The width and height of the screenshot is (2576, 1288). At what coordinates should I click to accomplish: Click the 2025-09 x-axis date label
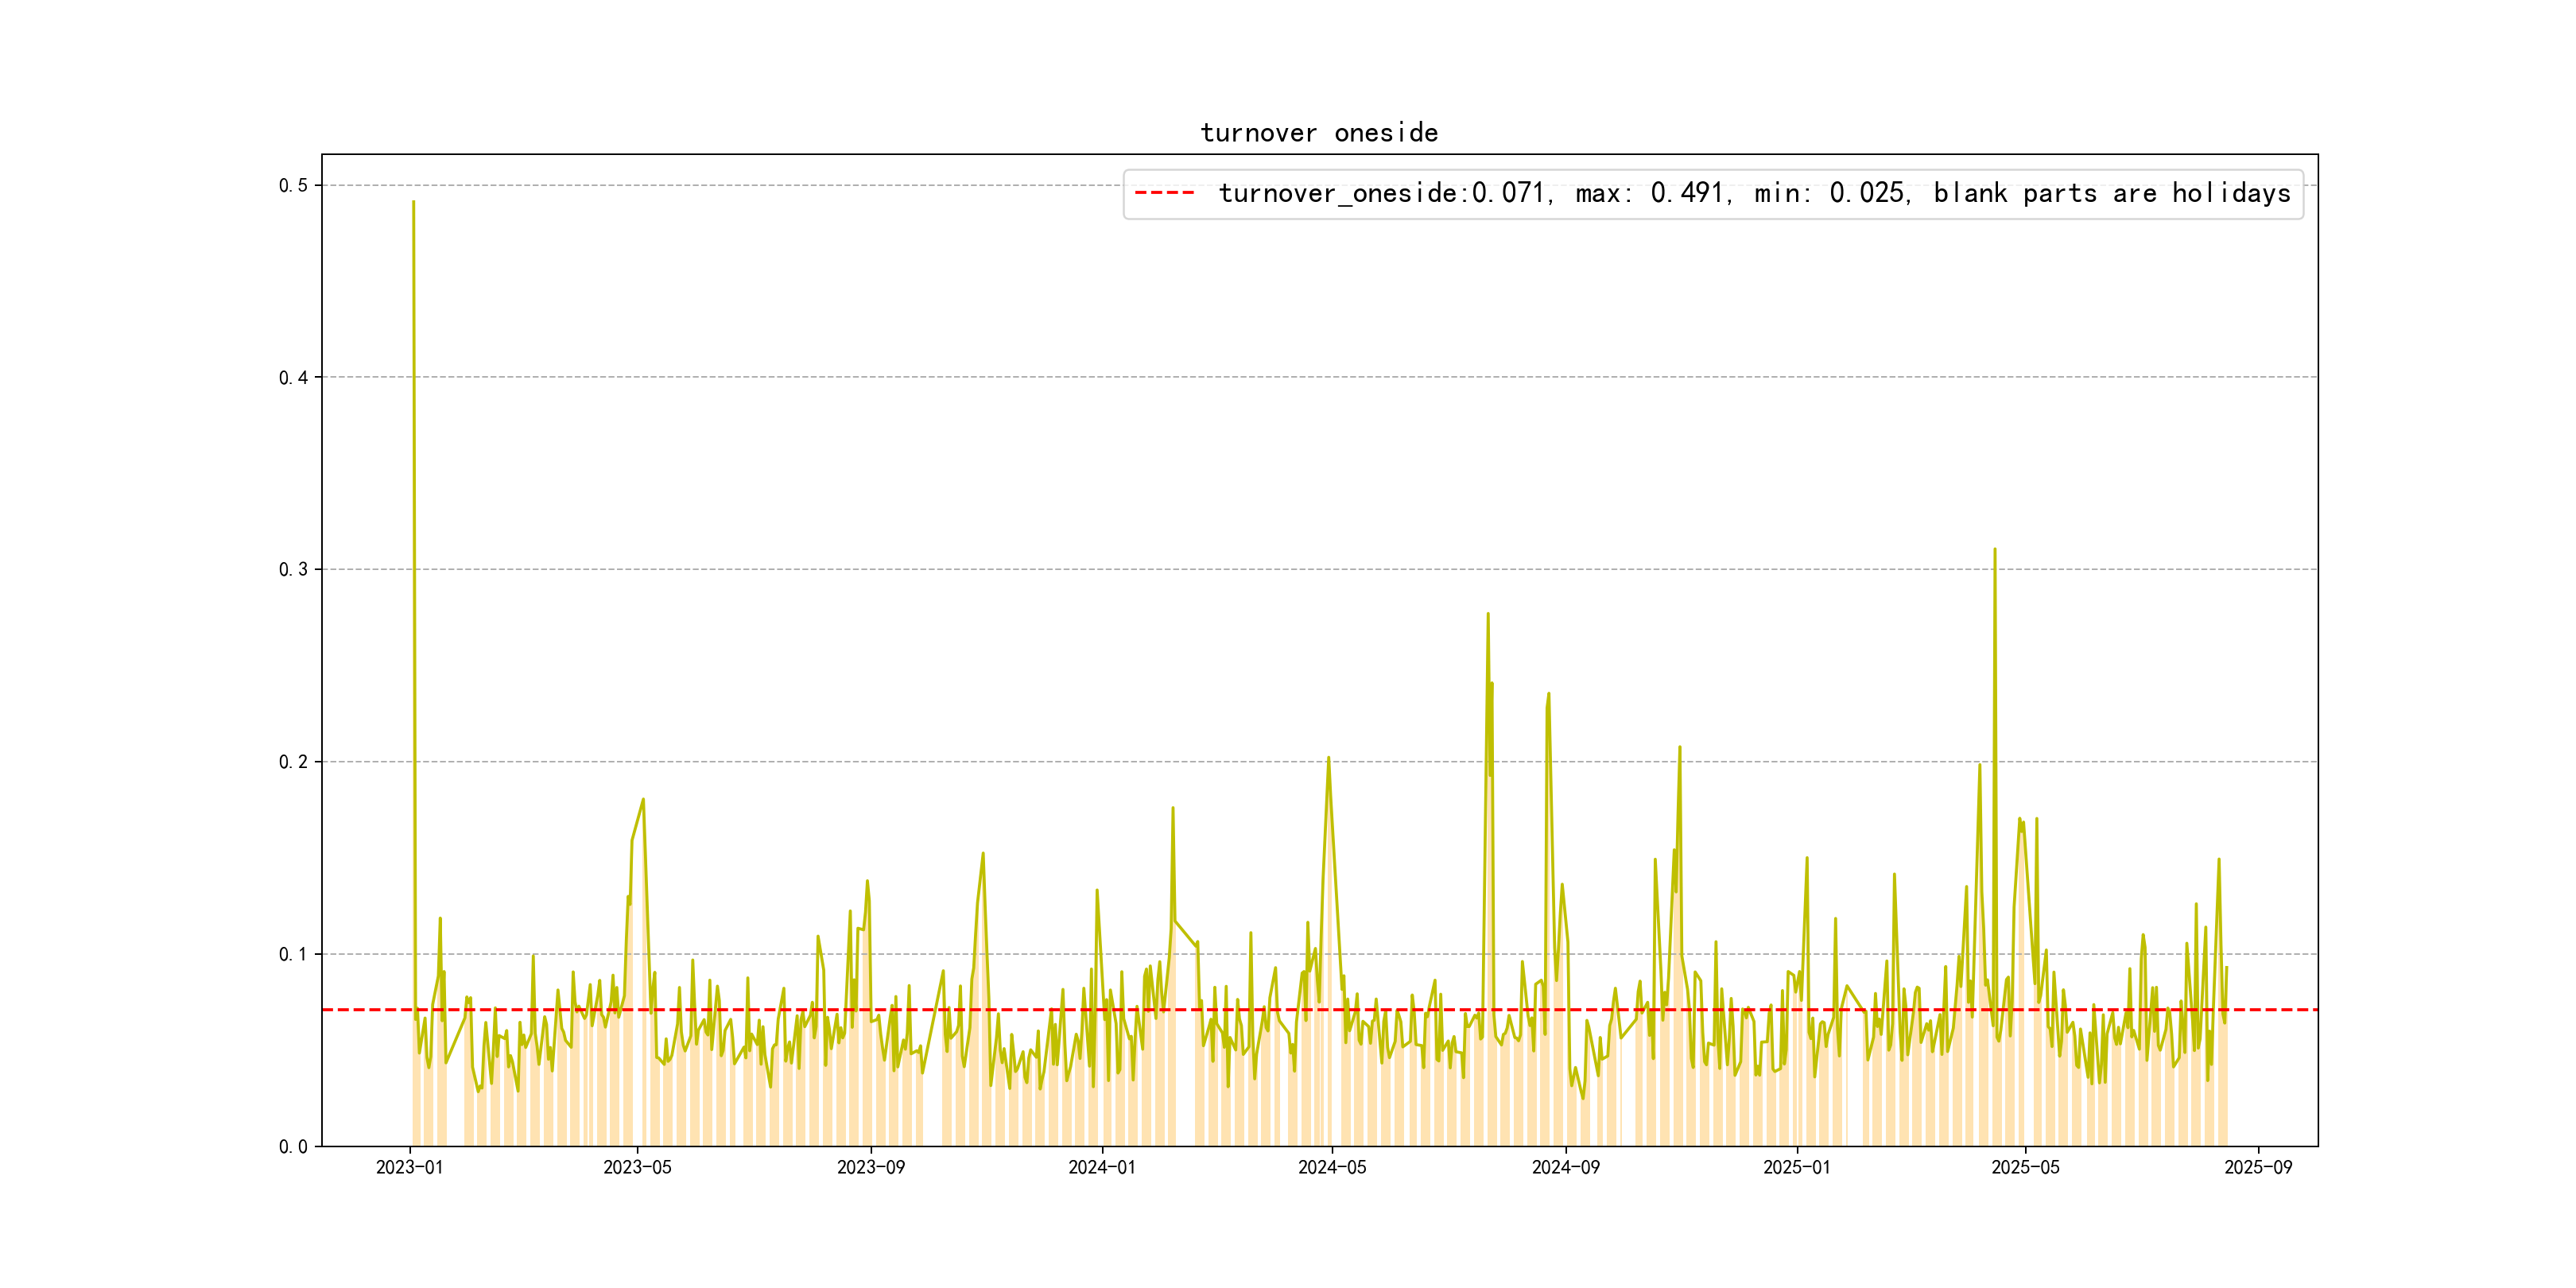tap(2258, 1167)
